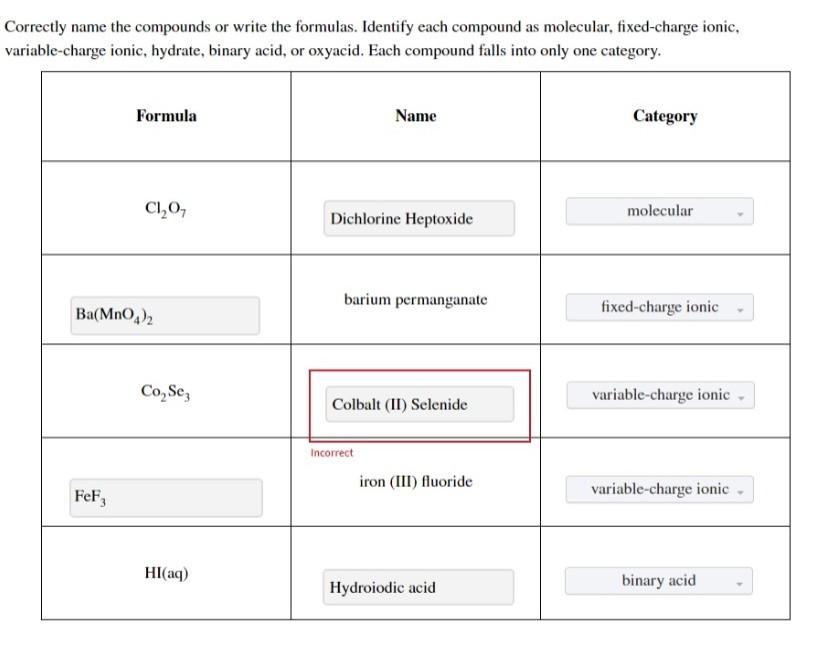Click the chevron icon beside Co2Se3's category
Viewport: 825px width, 647px height.
point(740,395)
